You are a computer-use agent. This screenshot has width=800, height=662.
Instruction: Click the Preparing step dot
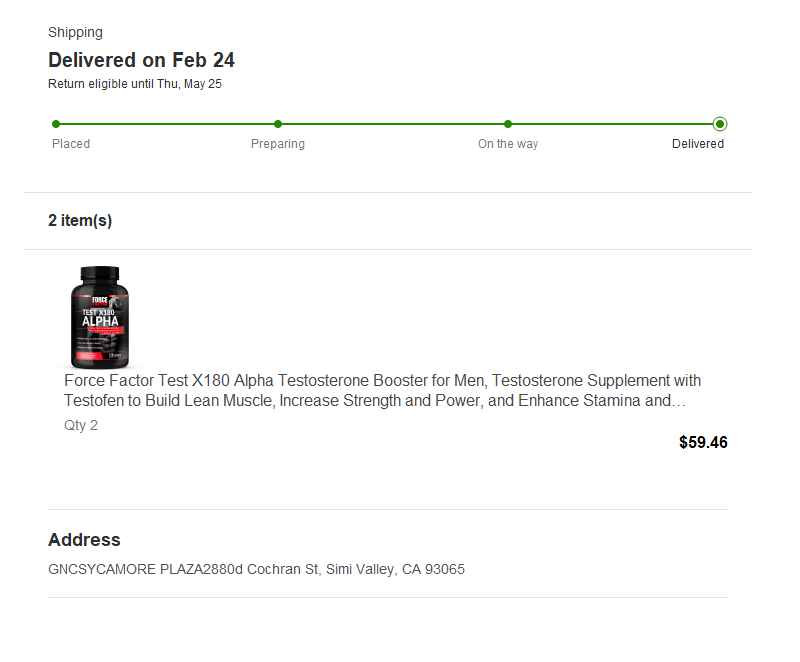point(278,124)
